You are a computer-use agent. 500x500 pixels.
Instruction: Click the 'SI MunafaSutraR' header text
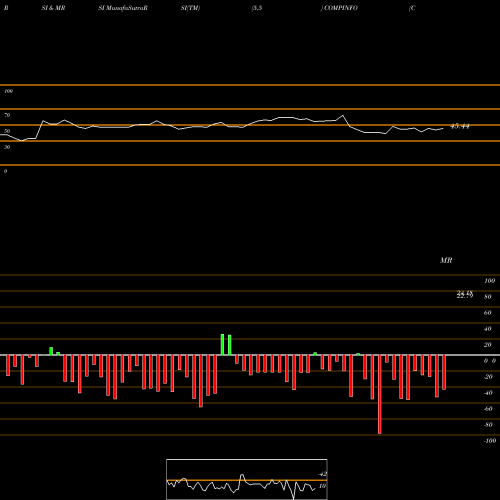[x=123, y=8]
